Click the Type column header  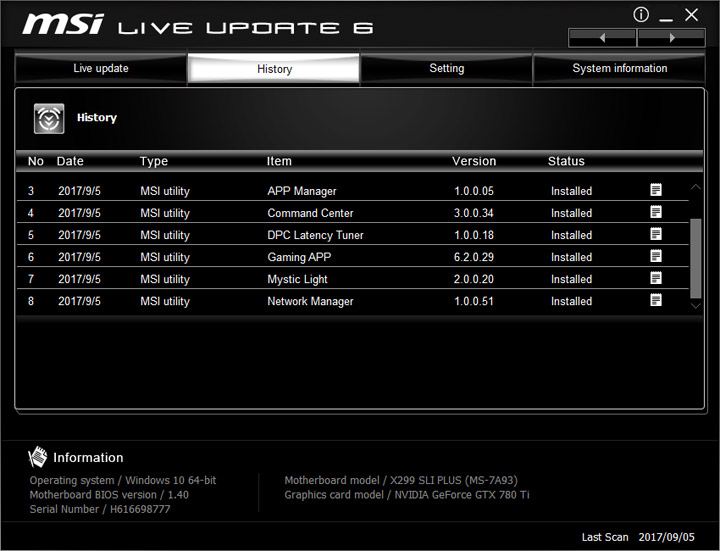click(154, 161)
